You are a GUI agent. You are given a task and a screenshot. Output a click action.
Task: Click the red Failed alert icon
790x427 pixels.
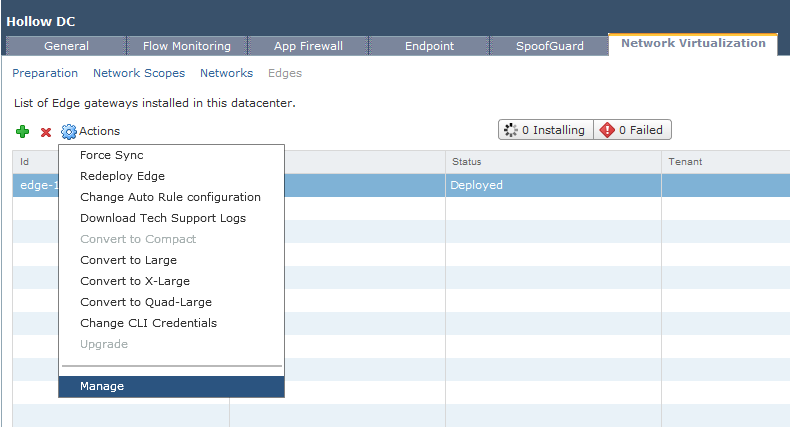[606, 130]
